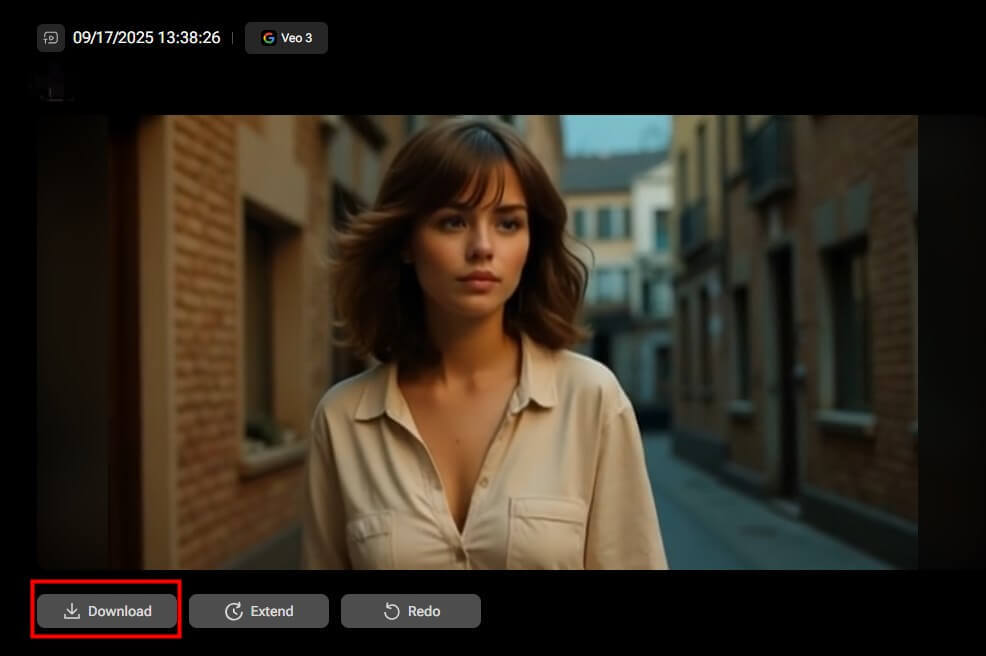The width and height of the screenshot is (986, 656).
Task: Open the Veo 3 model badge
Action: tap(286, 38)
